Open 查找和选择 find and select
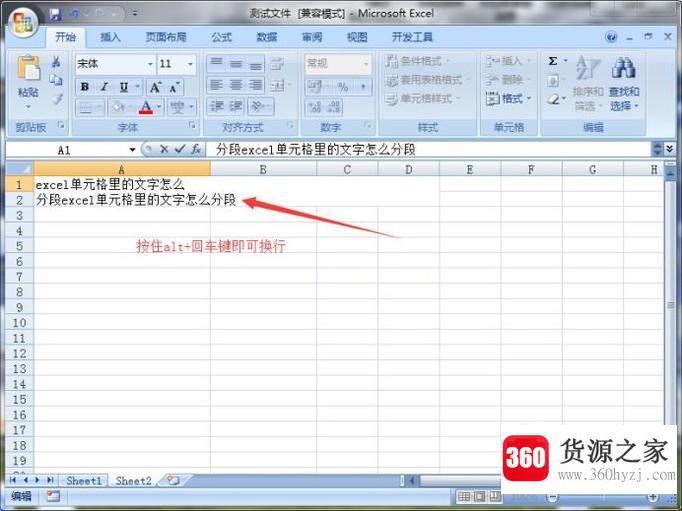Viewport: 682px width, 511px height. click(x=624, y=83)
